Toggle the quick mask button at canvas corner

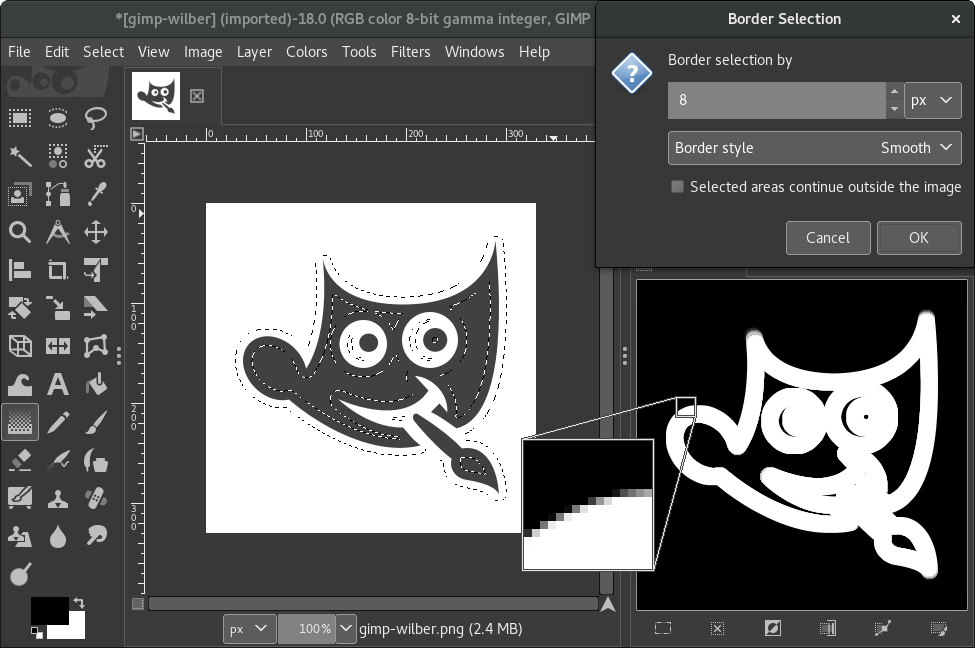click(x=138, y=604)
